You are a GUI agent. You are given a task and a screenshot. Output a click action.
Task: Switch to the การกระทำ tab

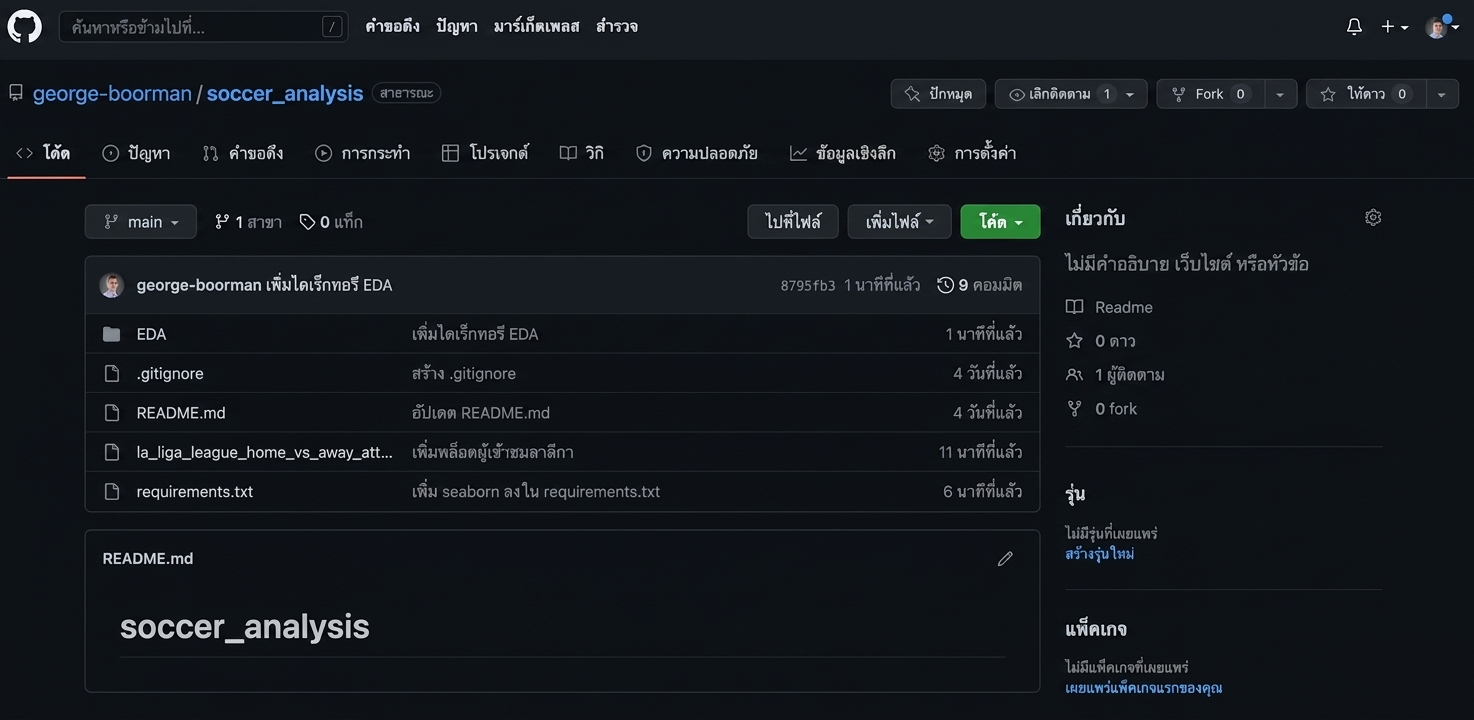pos(362,153)
